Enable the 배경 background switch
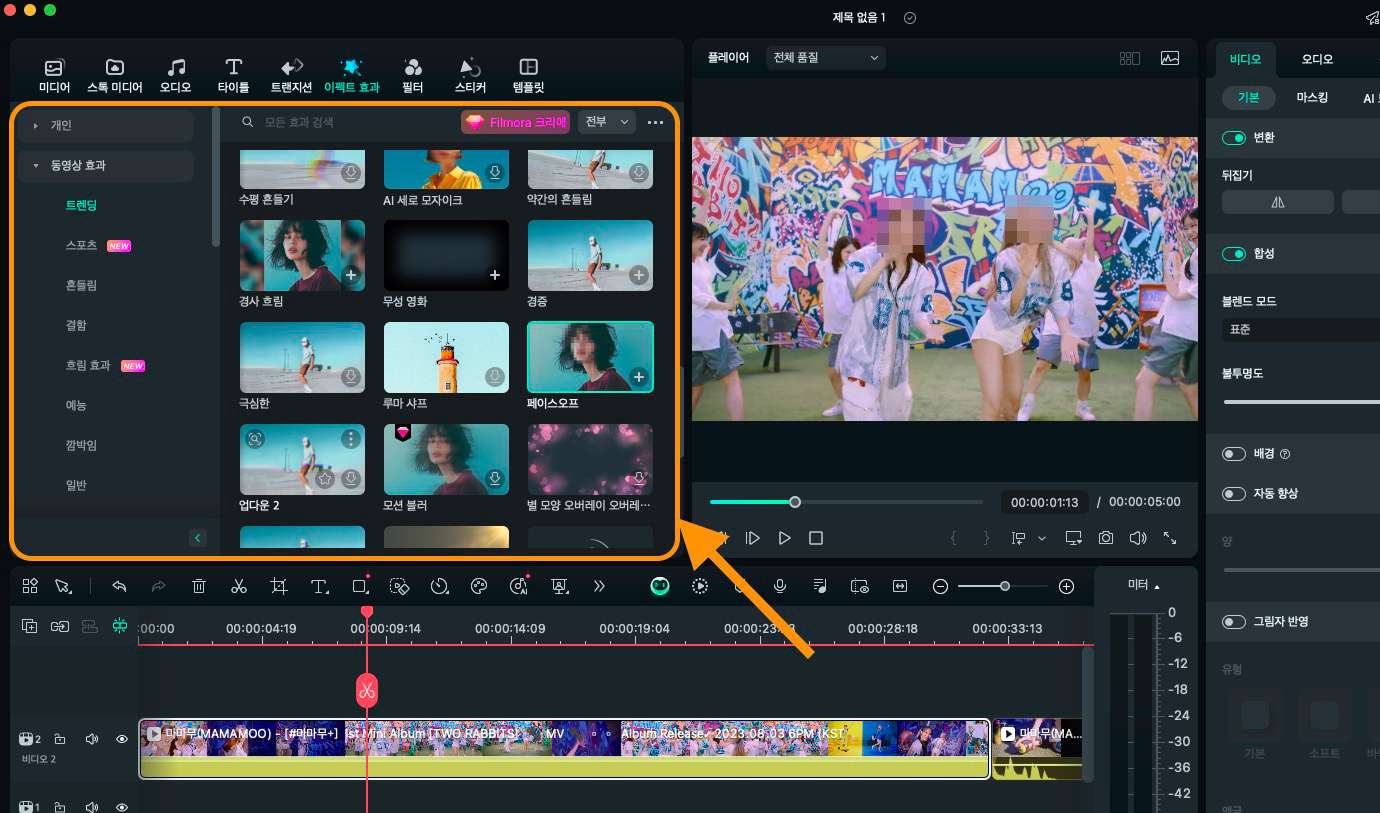The width and height of the screenshot is (1380, 813). tap(1234, 454)
